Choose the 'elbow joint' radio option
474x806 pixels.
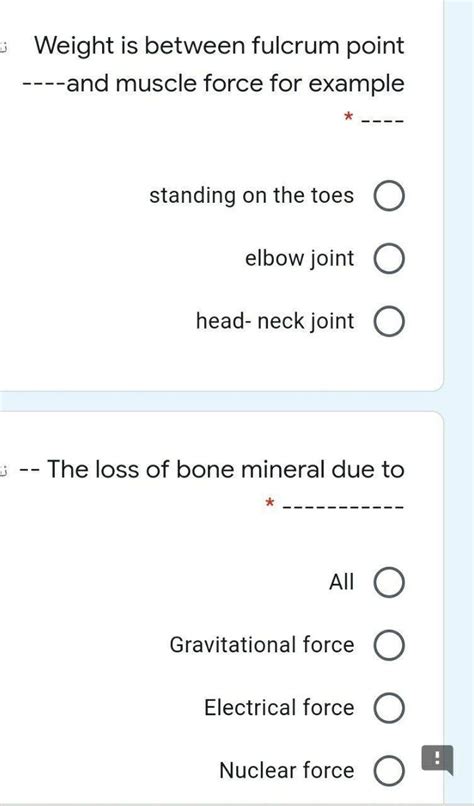[389, 259]
